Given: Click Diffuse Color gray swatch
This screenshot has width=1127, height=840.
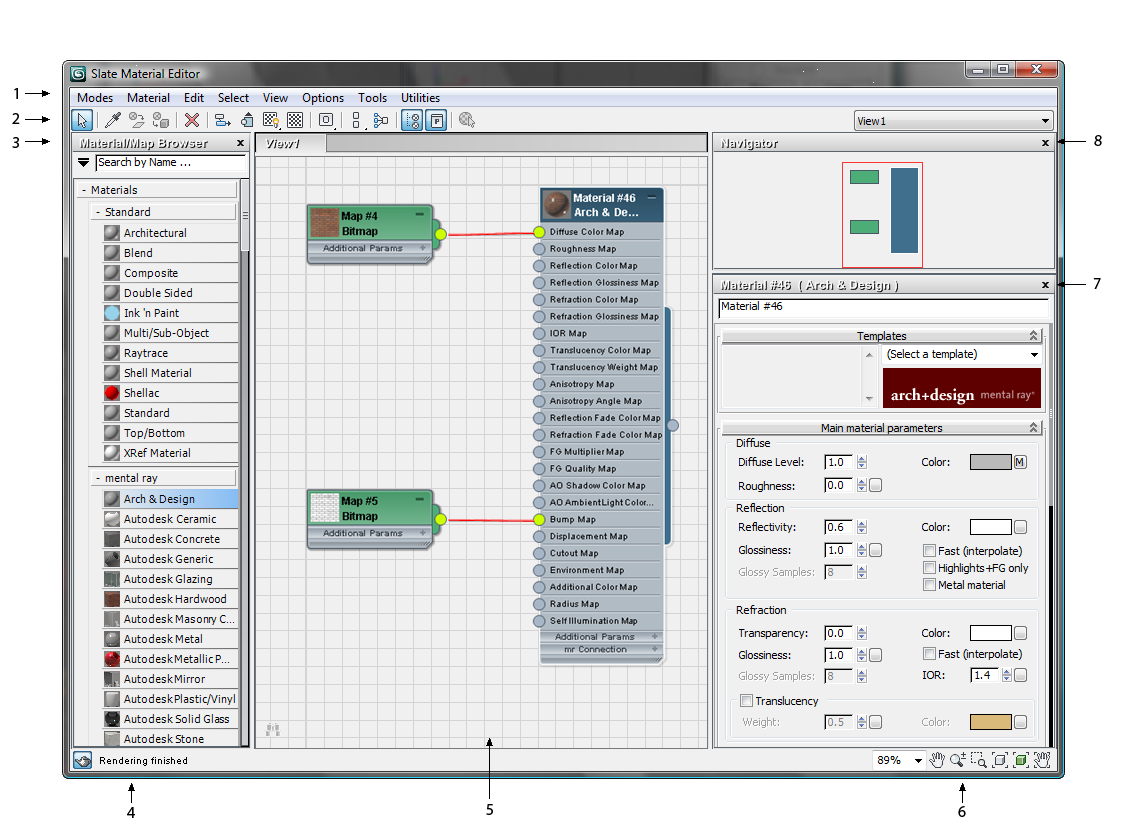Looking at the screenshot, I should click(x=990, y=462).
